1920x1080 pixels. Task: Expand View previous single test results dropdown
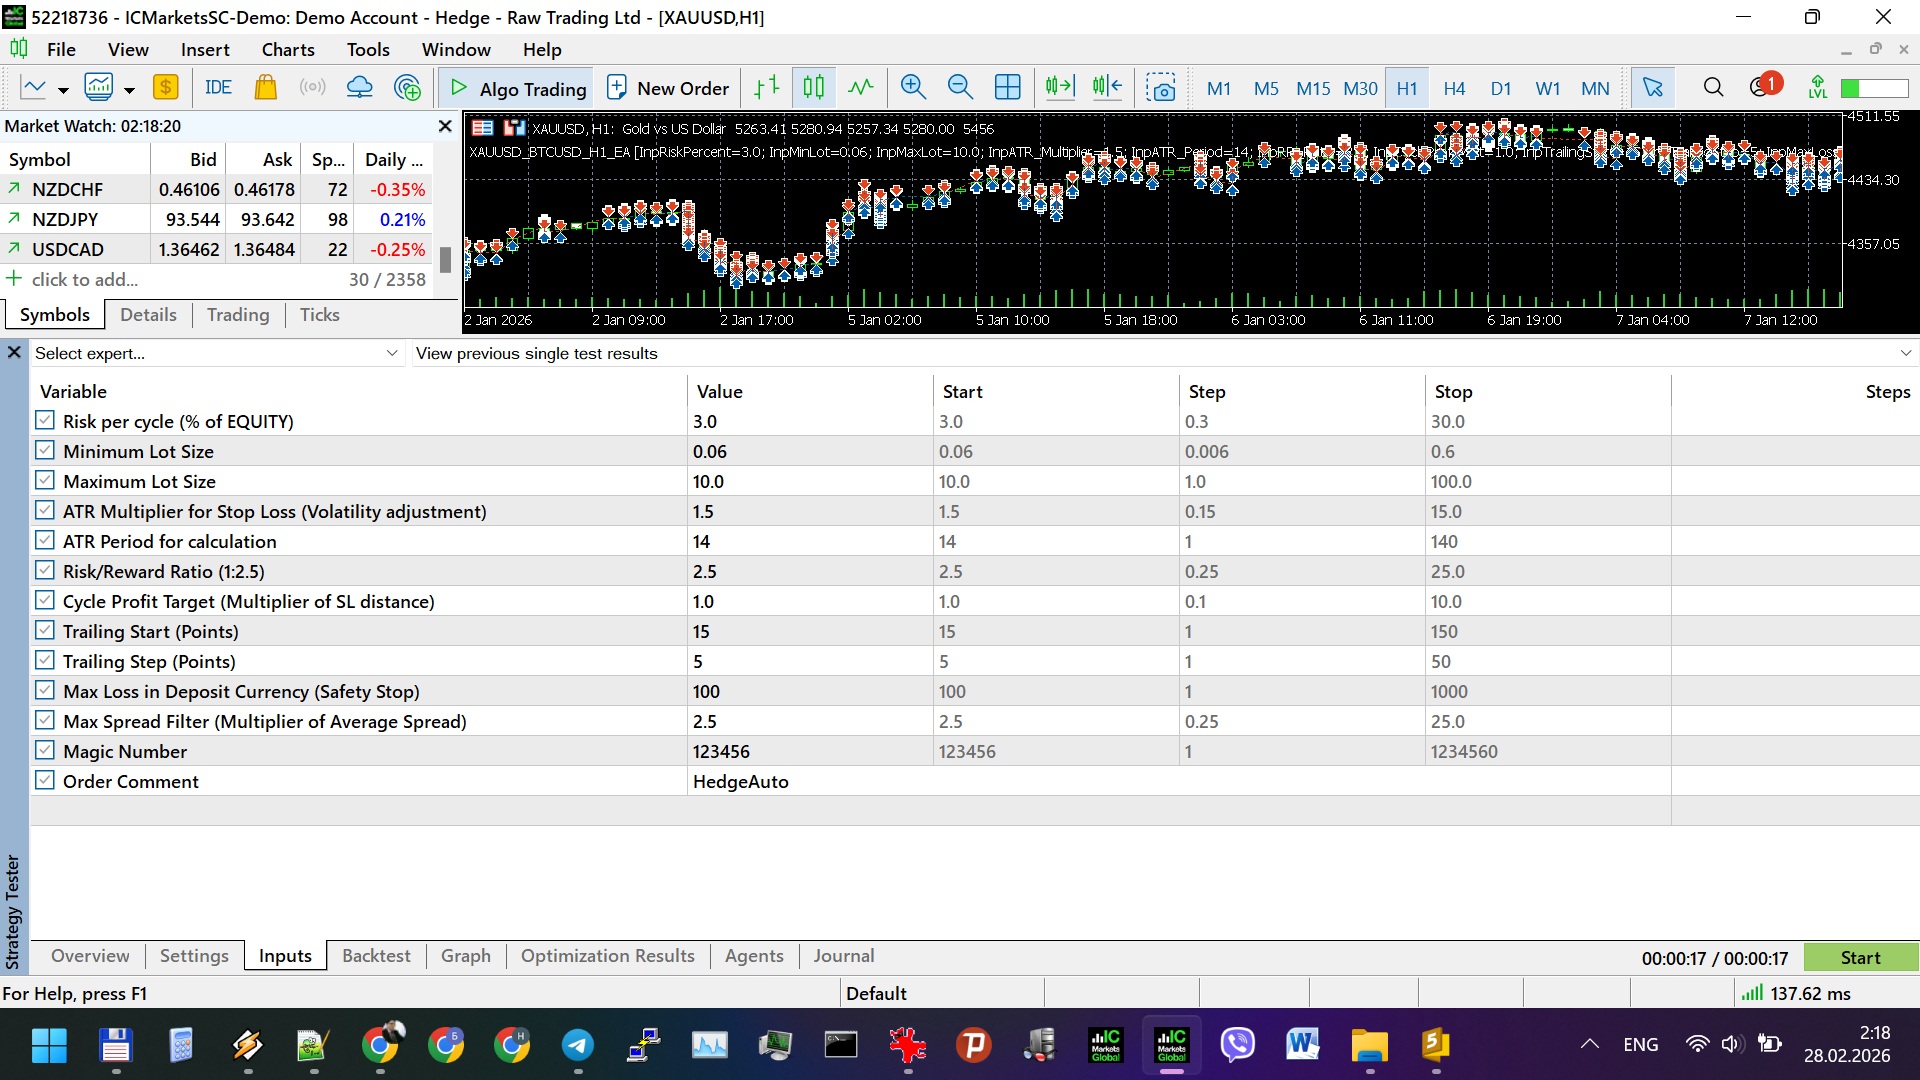point(1905,353)
